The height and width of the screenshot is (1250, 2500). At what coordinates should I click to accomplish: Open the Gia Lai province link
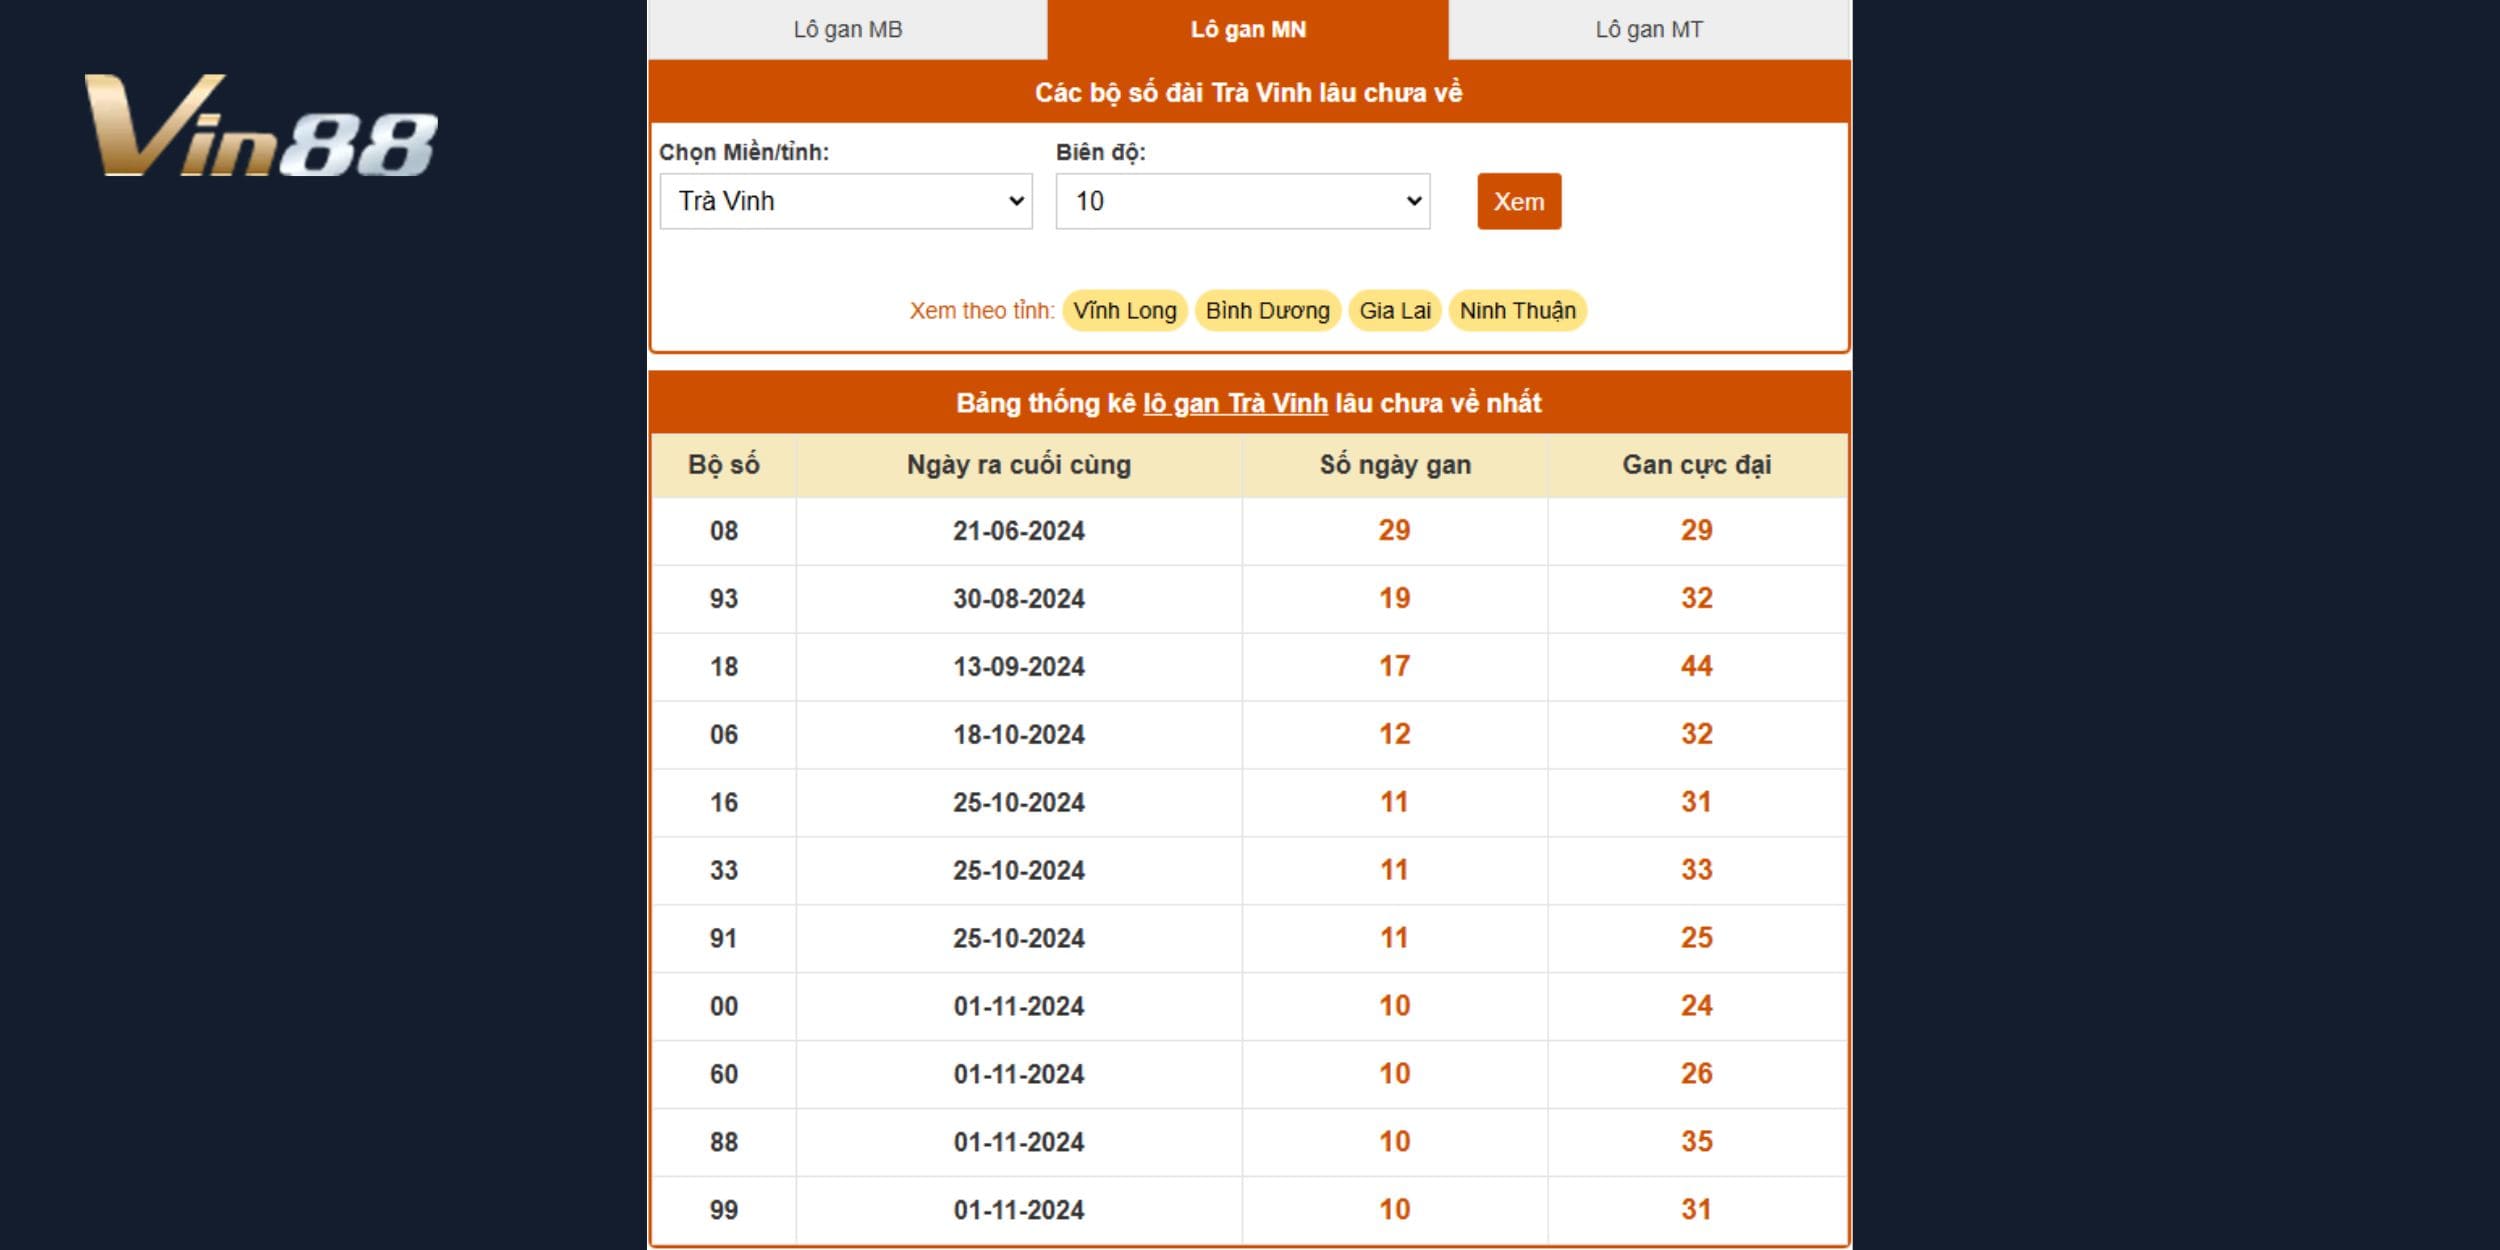click(x=1395, y=310)
